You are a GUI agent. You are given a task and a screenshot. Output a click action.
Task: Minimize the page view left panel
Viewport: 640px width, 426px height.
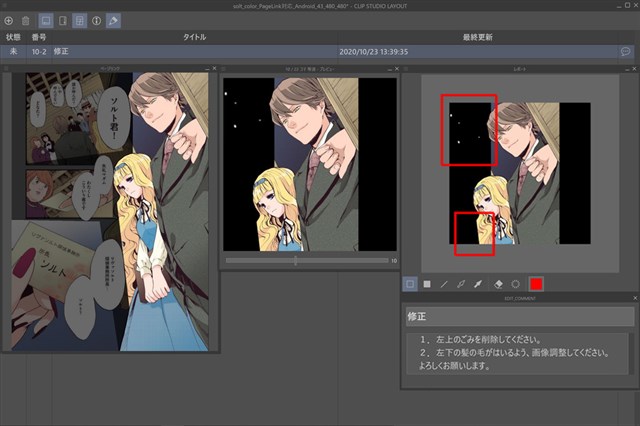207,69
